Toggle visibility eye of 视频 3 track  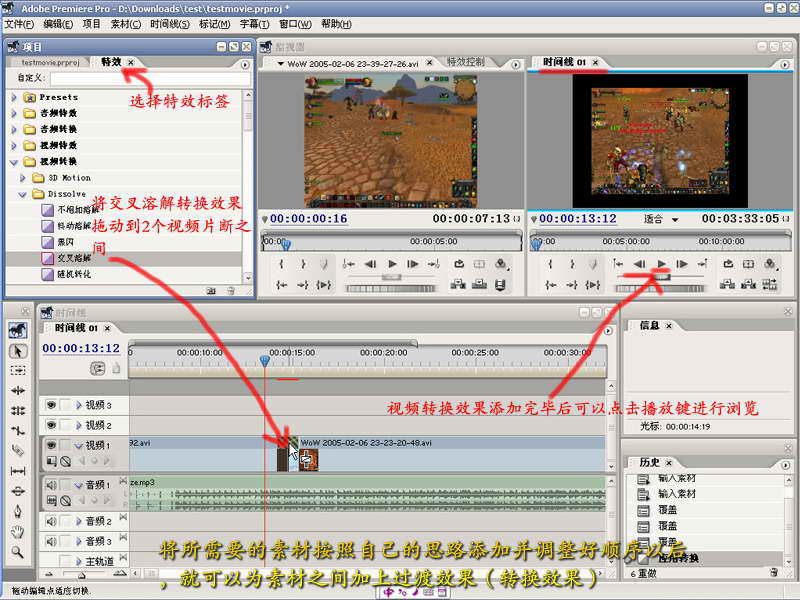click(51, 405)
